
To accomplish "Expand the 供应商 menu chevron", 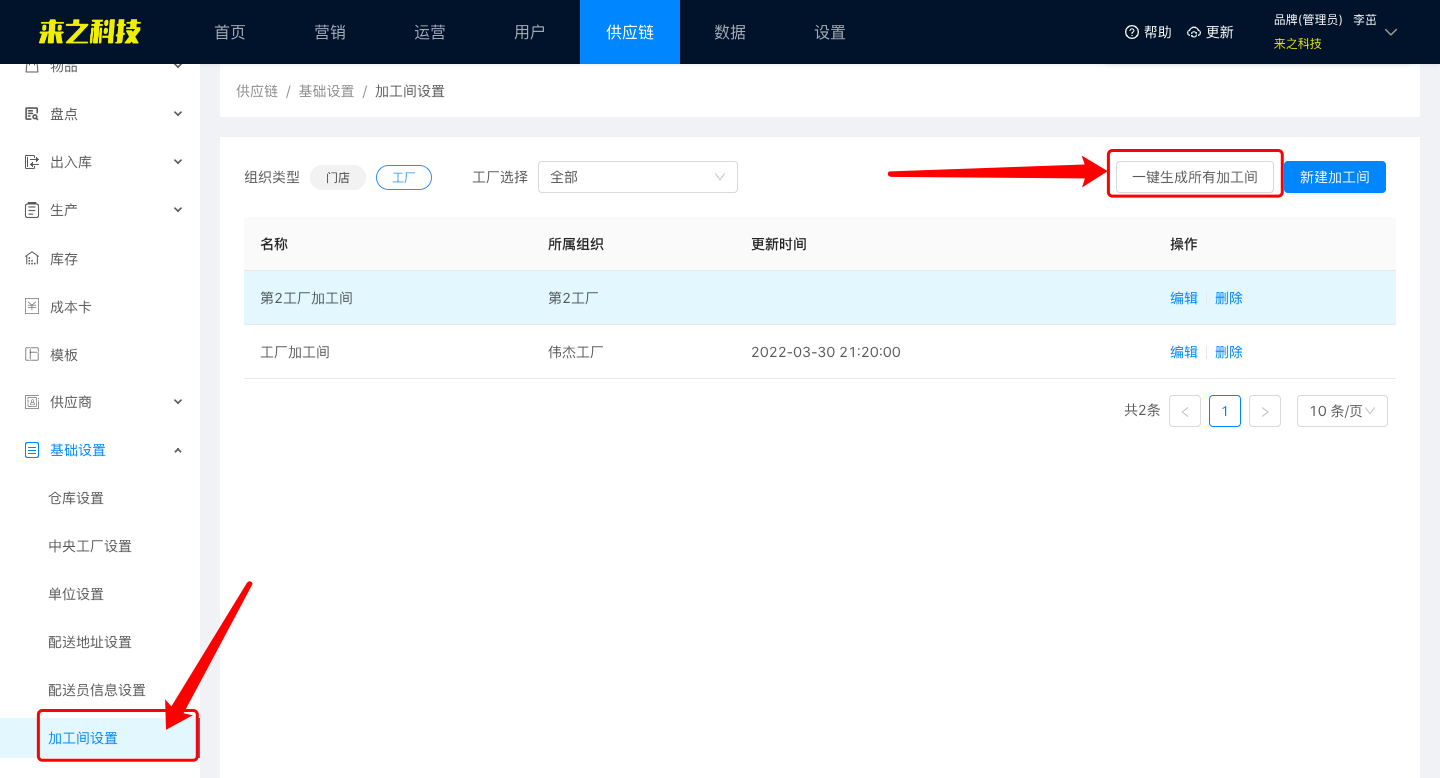I will pyautogui.click(x=178, y=402).
